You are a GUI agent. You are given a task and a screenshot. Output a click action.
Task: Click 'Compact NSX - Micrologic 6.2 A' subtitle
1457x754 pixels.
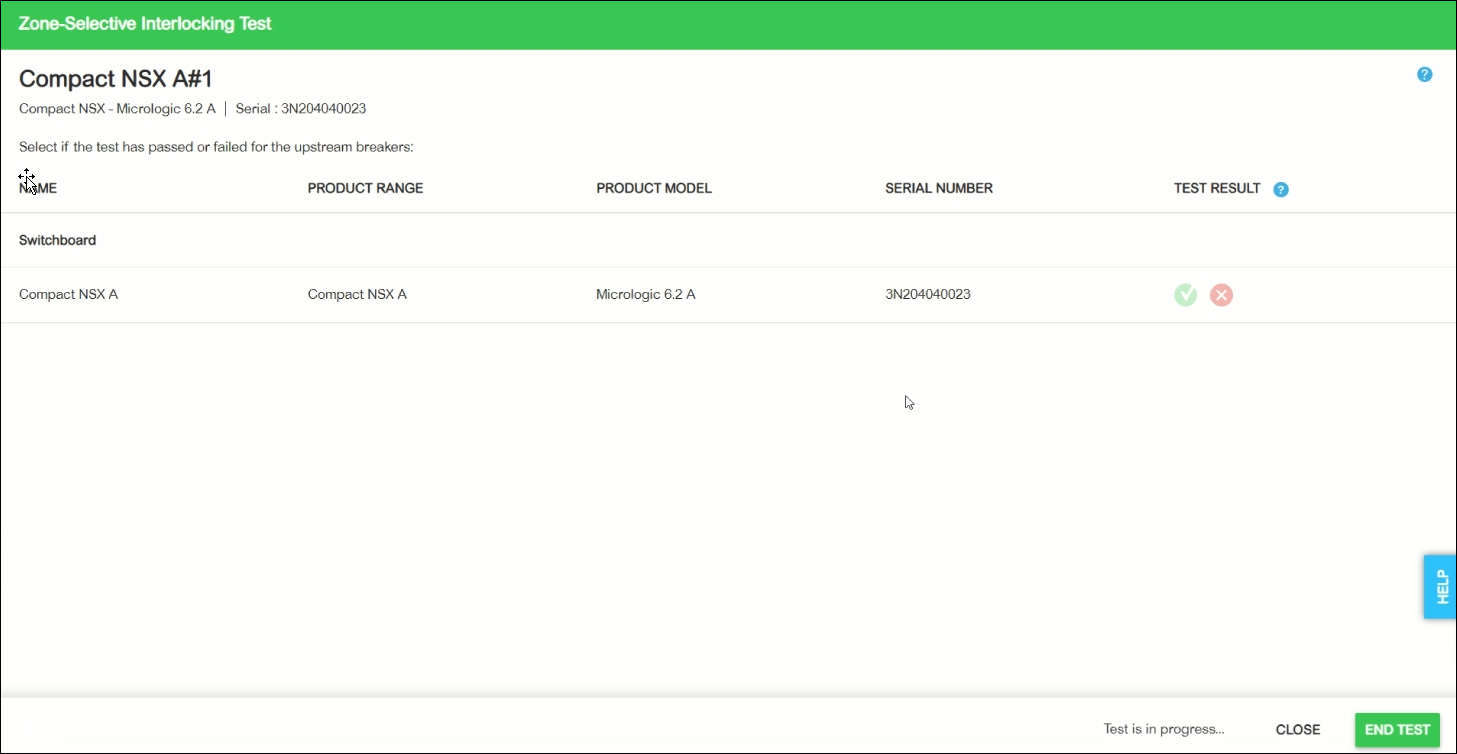[x=117, y=109]
